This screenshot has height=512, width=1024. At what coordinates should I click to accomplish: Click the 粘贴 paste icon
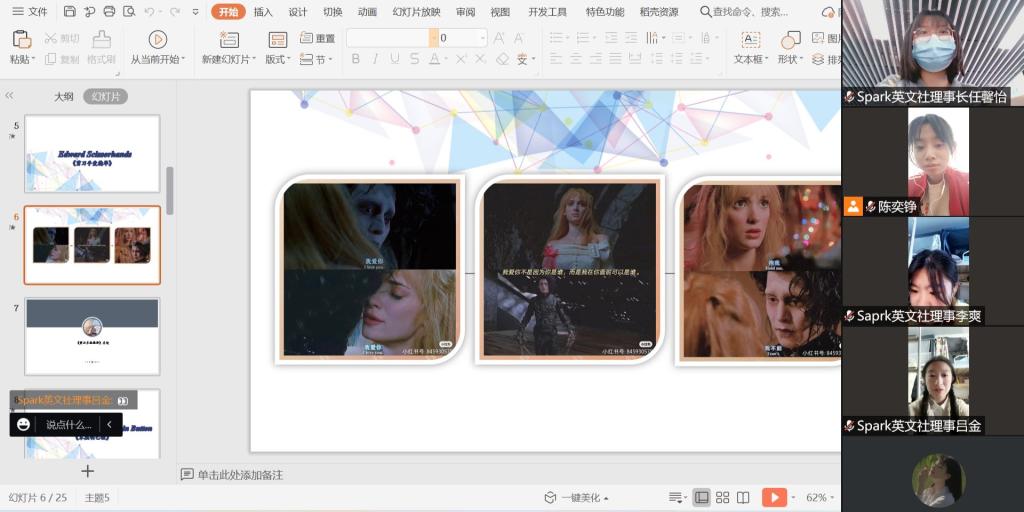tap(21, 39)
